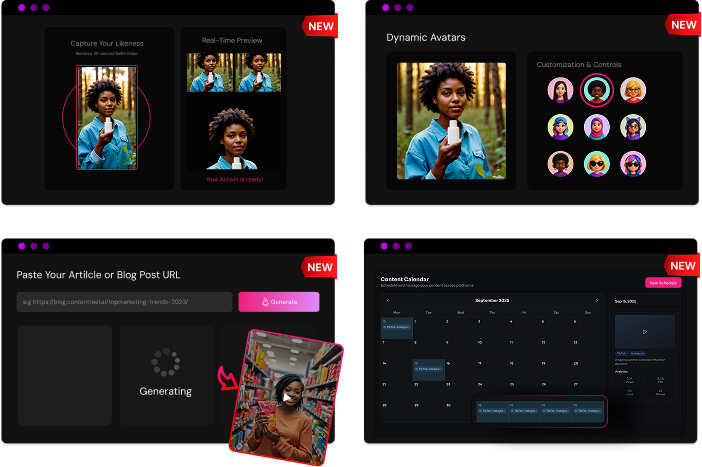Click the blog post URL input field
The image size is (702, 467).
[x=124, y=301]
